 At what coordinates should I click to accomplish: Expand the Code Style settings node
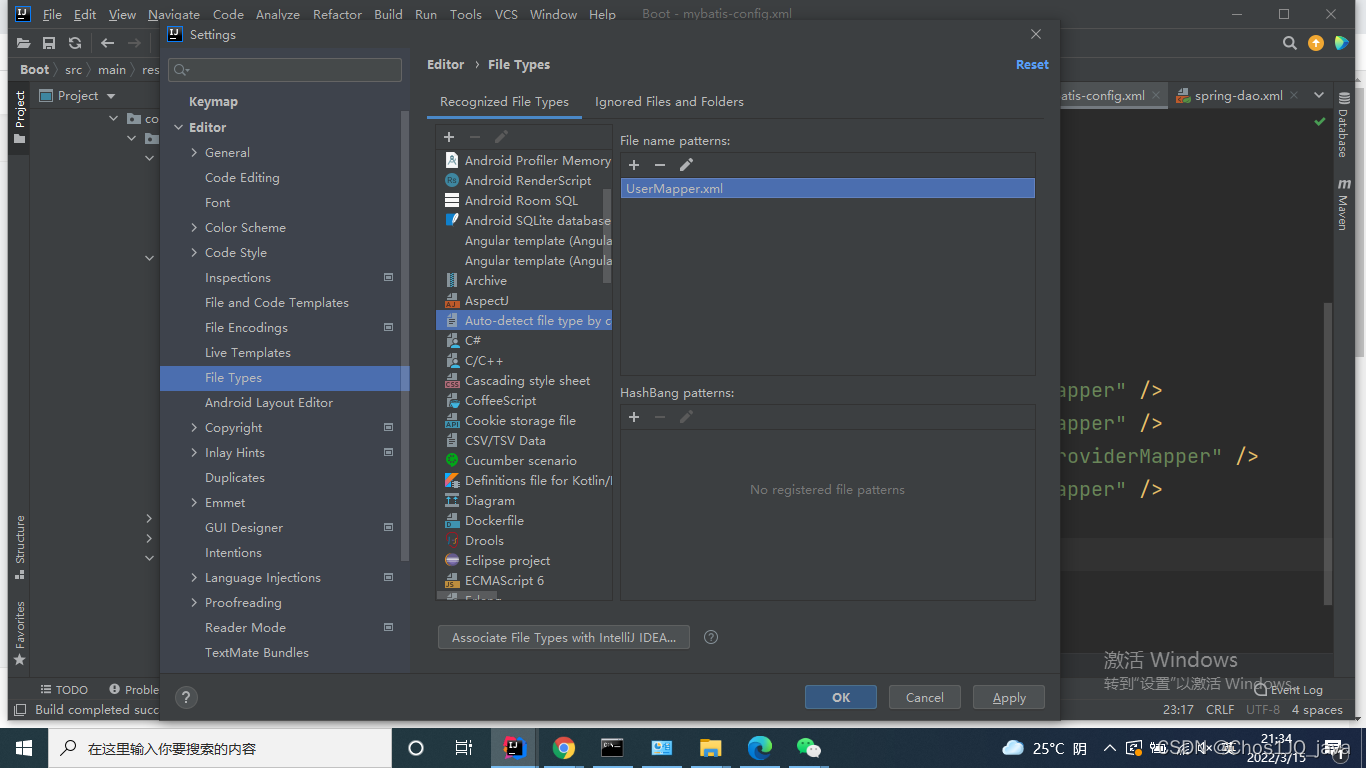tap(194, 253)
